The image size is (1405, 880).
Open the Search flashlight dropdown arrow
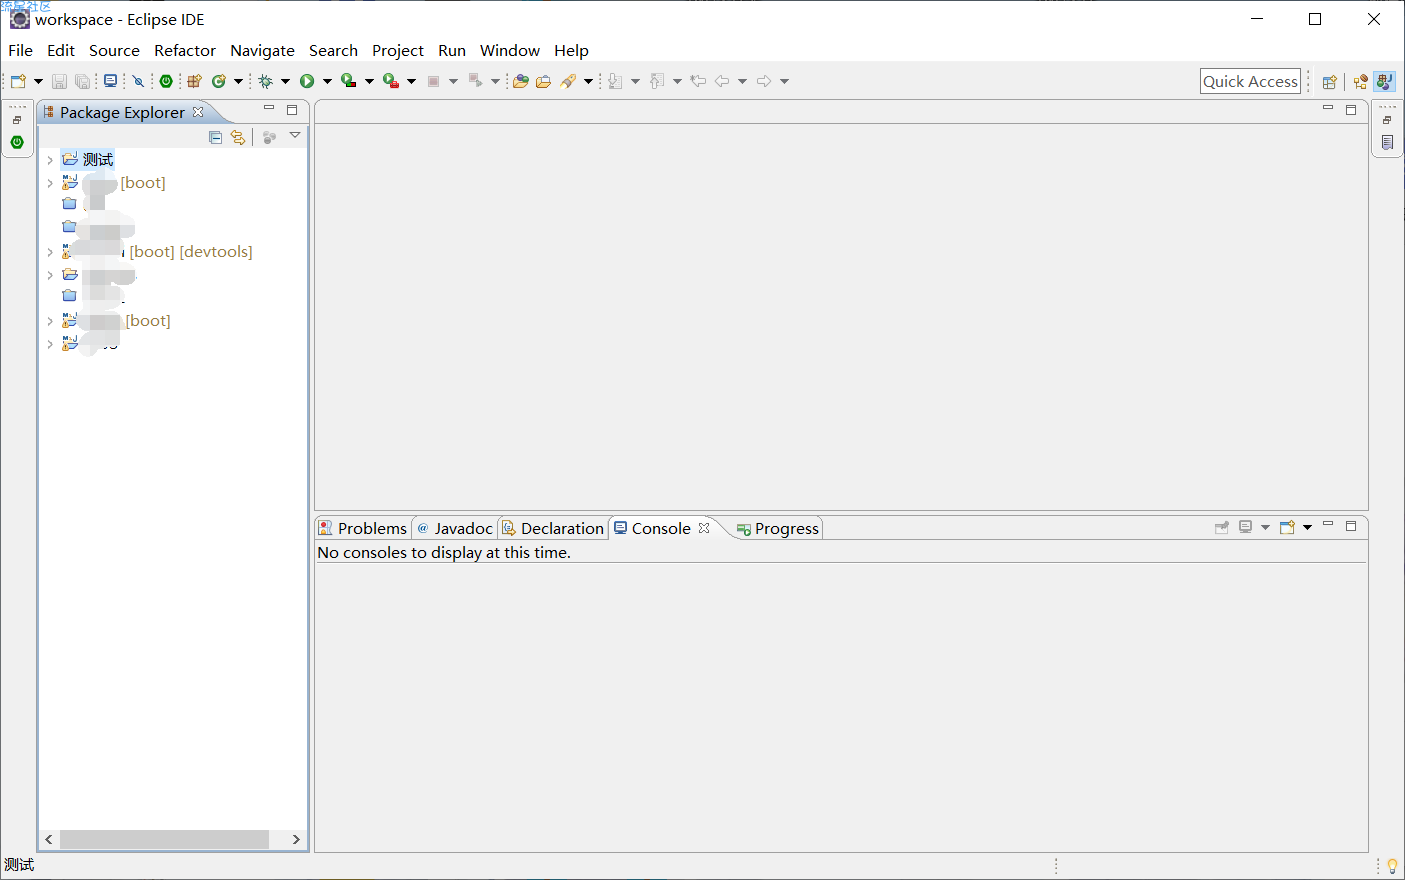[x=588, y=81]
